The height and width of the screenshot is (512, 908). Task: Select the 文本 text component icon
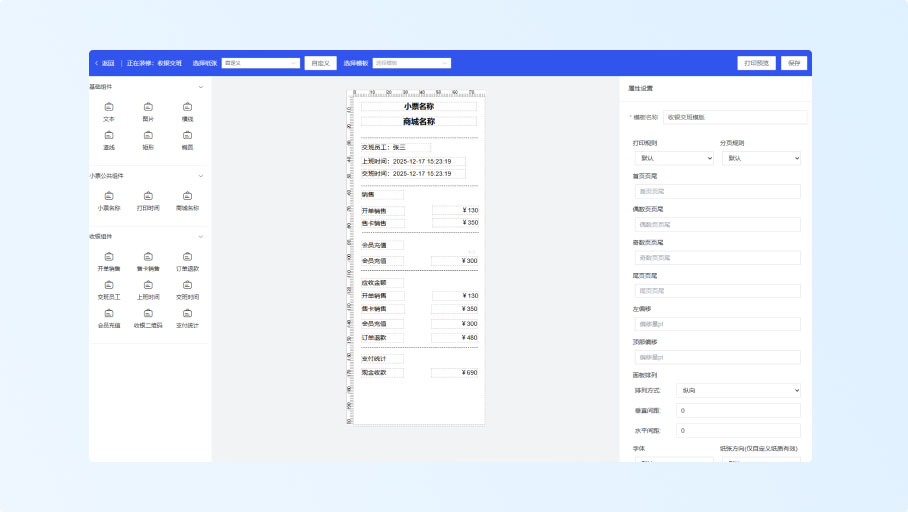tap(109, 107)
